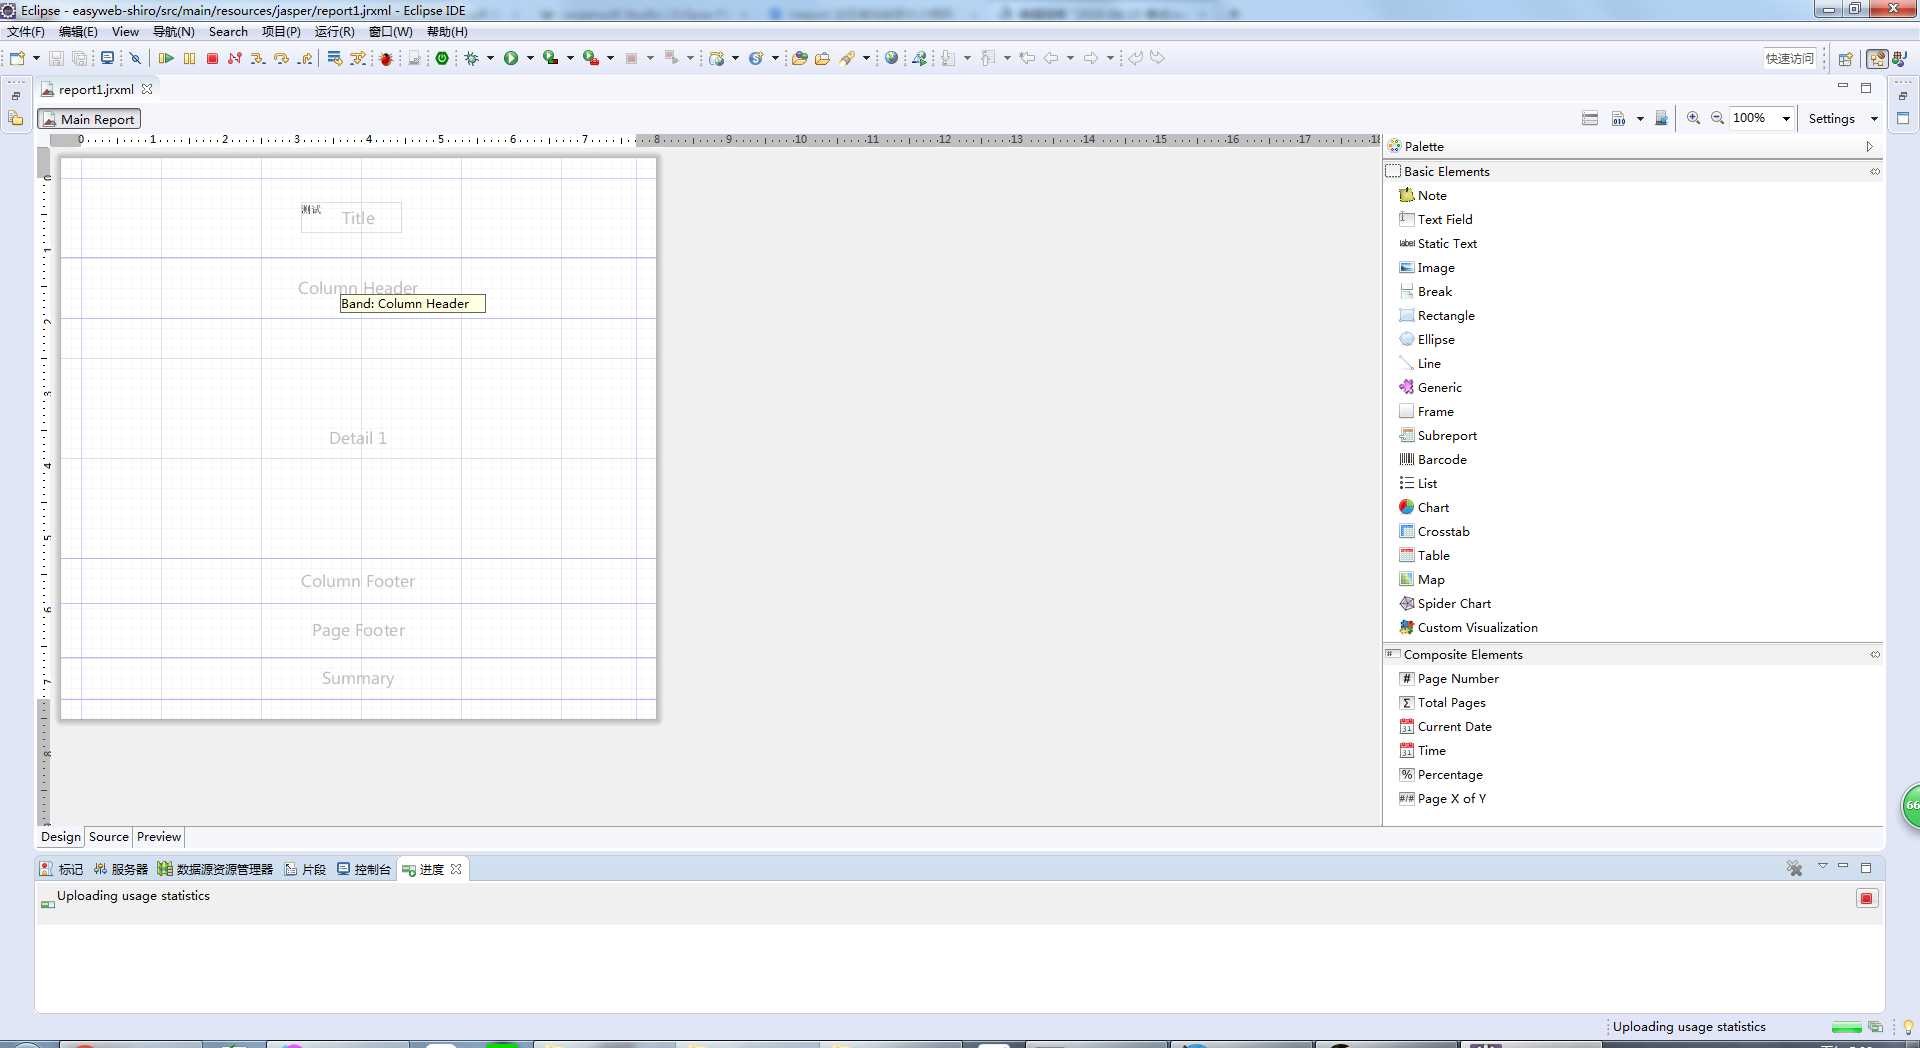Viewport: 1920px width, 1048px height.
Task: Open the 编辑(E) menu
Action: tap(78, 31)
